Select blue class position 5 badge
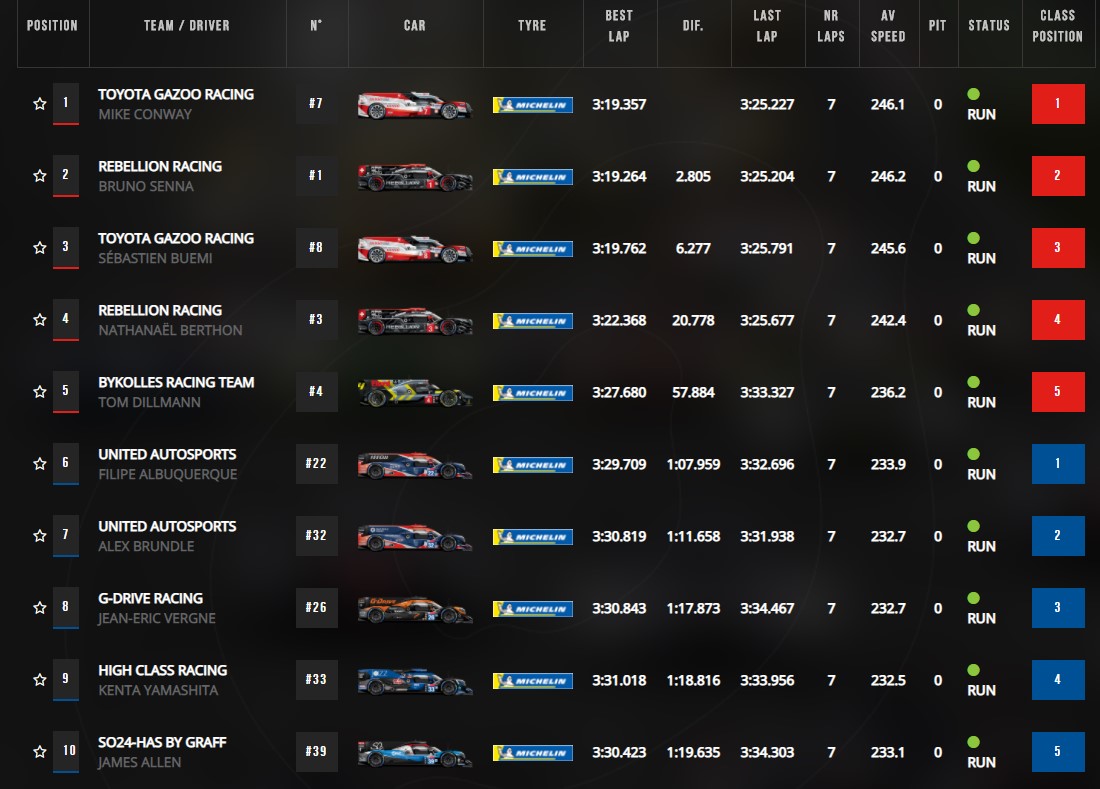1100x789 pixels. (1058, 752)
